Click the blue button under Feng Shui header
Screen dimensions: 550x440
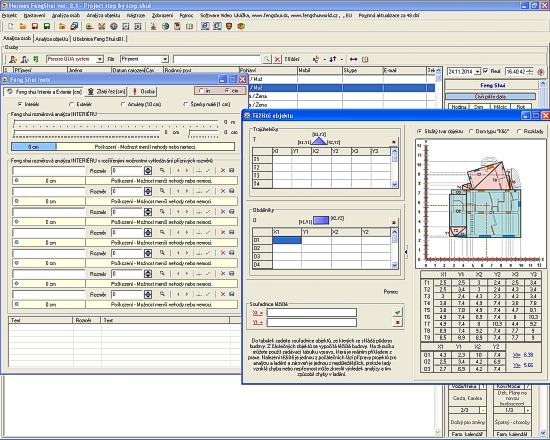[x=490, y=96]
